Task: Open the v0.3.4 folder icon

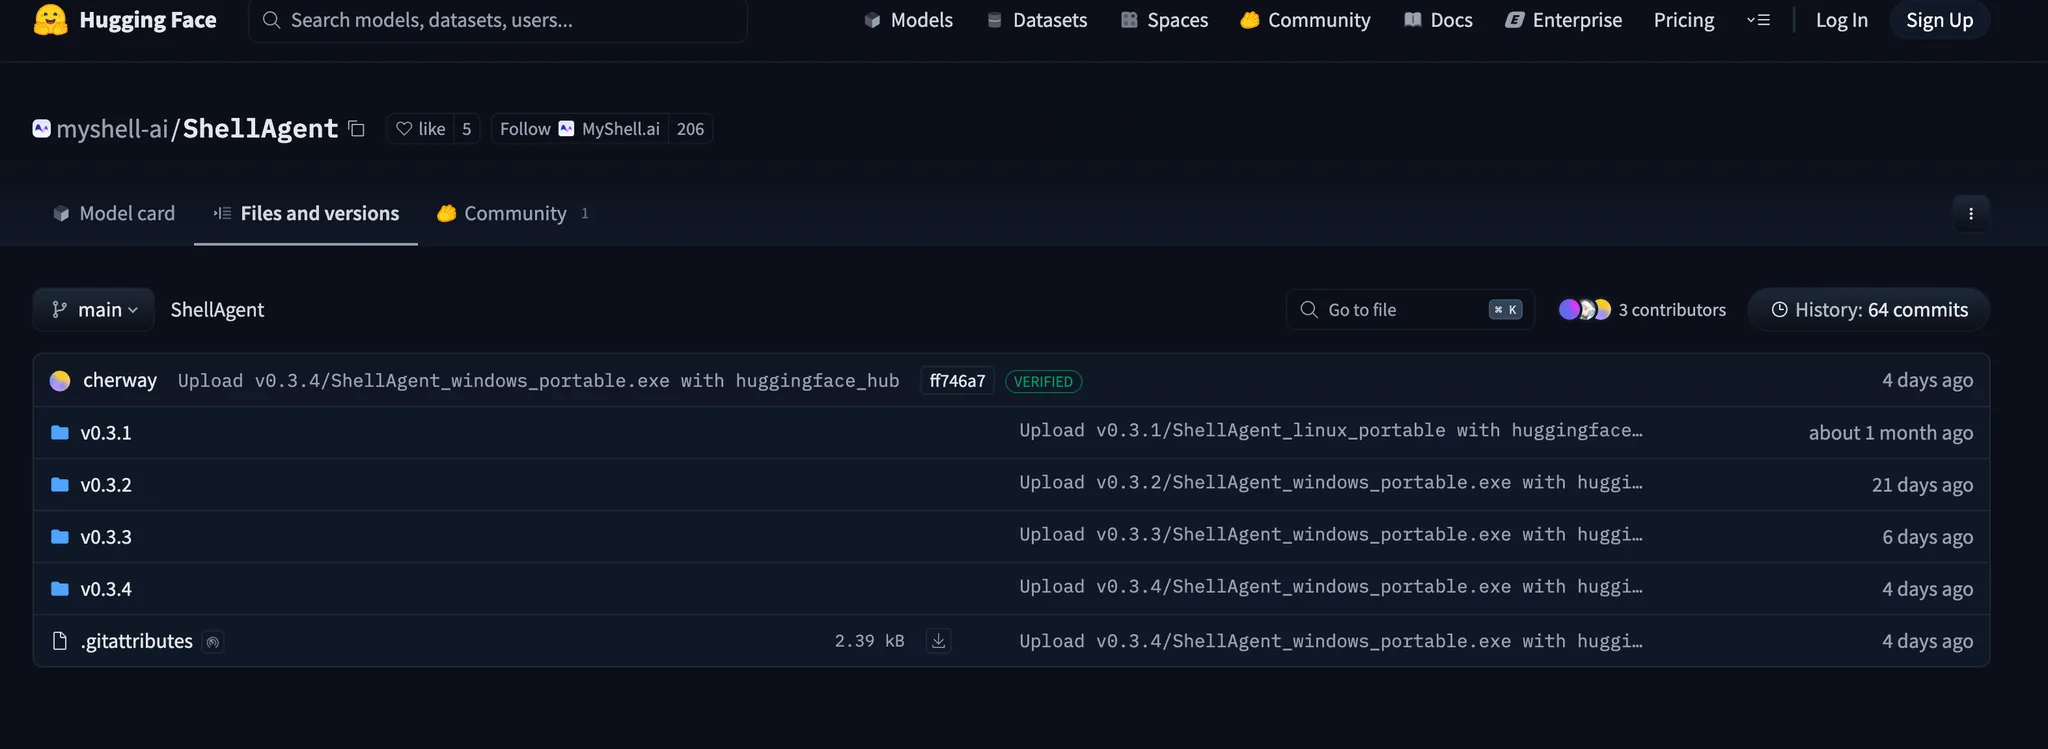Action: coord(60,589)
